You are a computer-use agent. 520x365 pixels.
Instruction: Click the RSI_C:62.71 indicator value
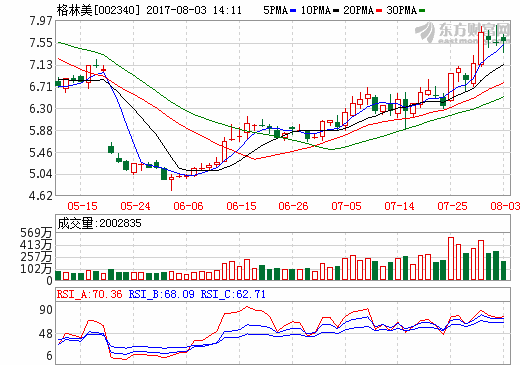coord(233,294)
